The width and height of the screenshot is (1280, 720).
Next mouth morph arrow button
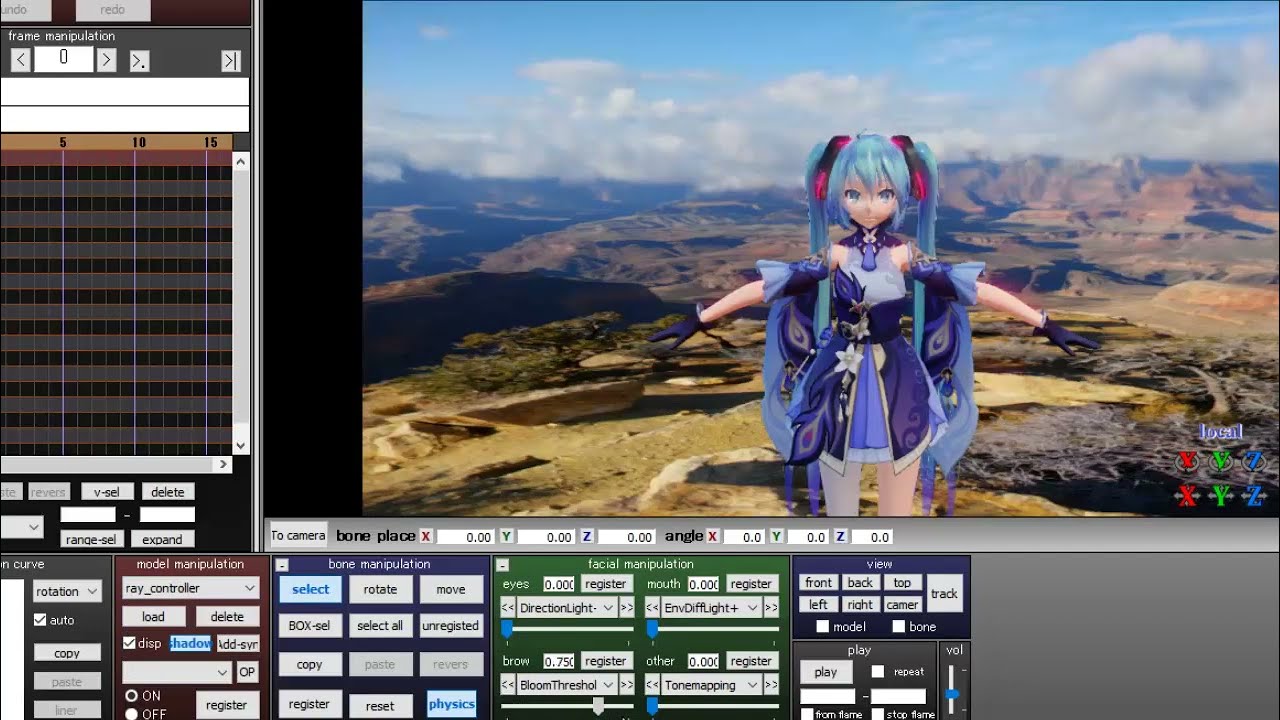[771, 607]
